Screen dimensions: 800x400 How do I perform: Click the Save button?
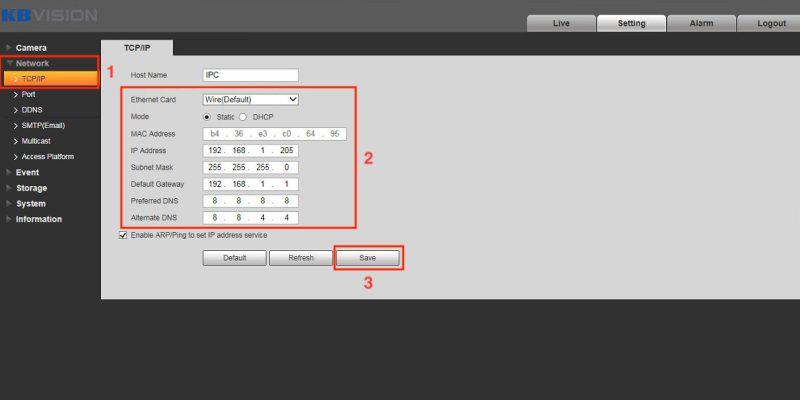click(x=367, y=258)
